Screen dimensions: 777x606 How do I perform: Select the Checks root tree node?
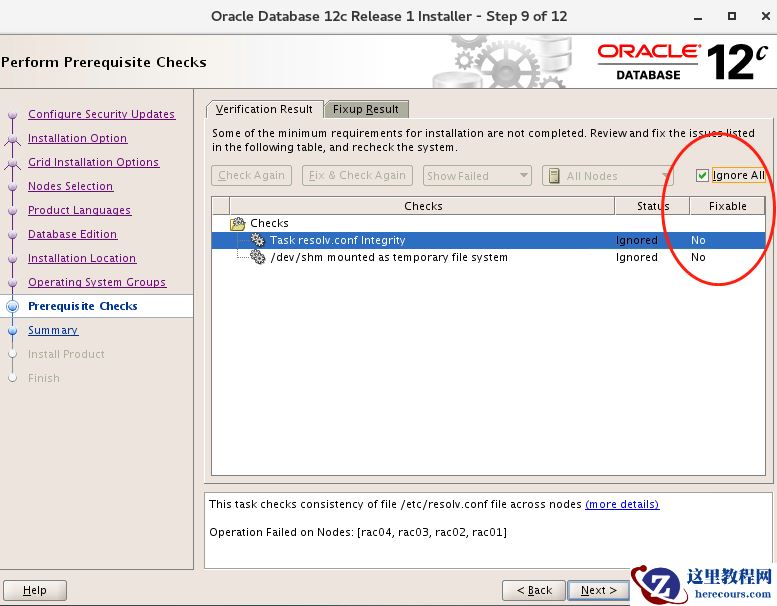[x=269, y=223]
